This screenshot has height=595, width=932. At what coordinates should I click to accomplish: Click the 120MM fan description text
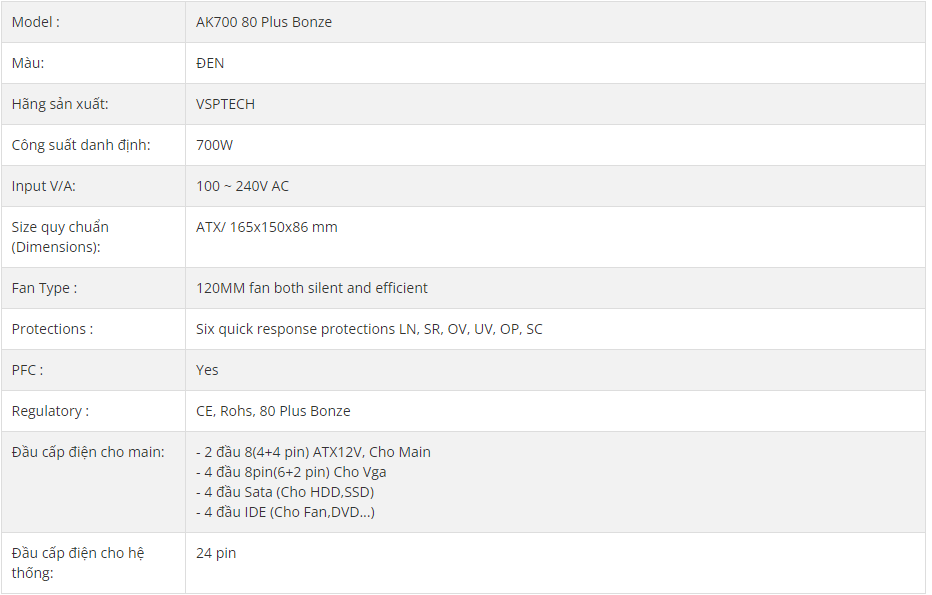click(311, 288)
